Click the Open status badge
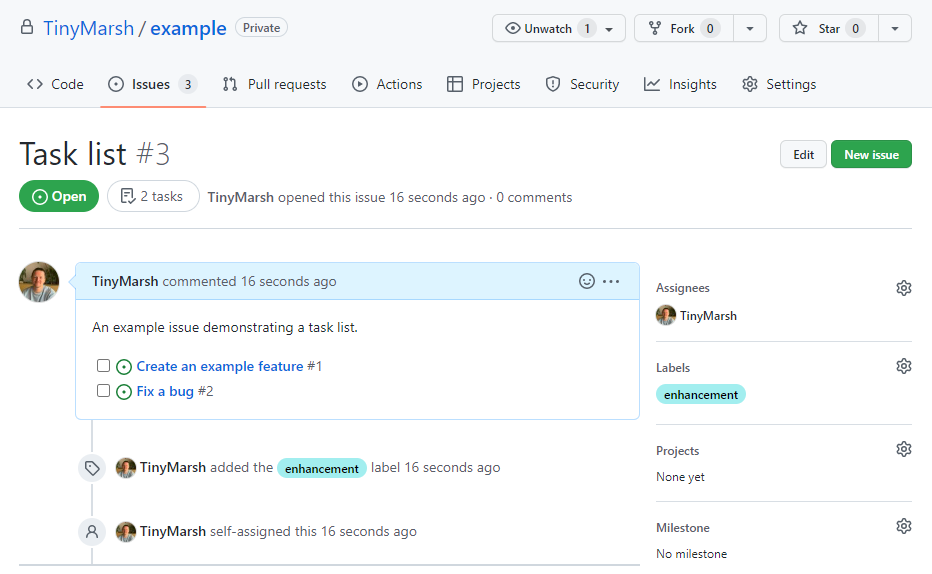932x574 pixels. pyautogui.click(x=59, y=196)
